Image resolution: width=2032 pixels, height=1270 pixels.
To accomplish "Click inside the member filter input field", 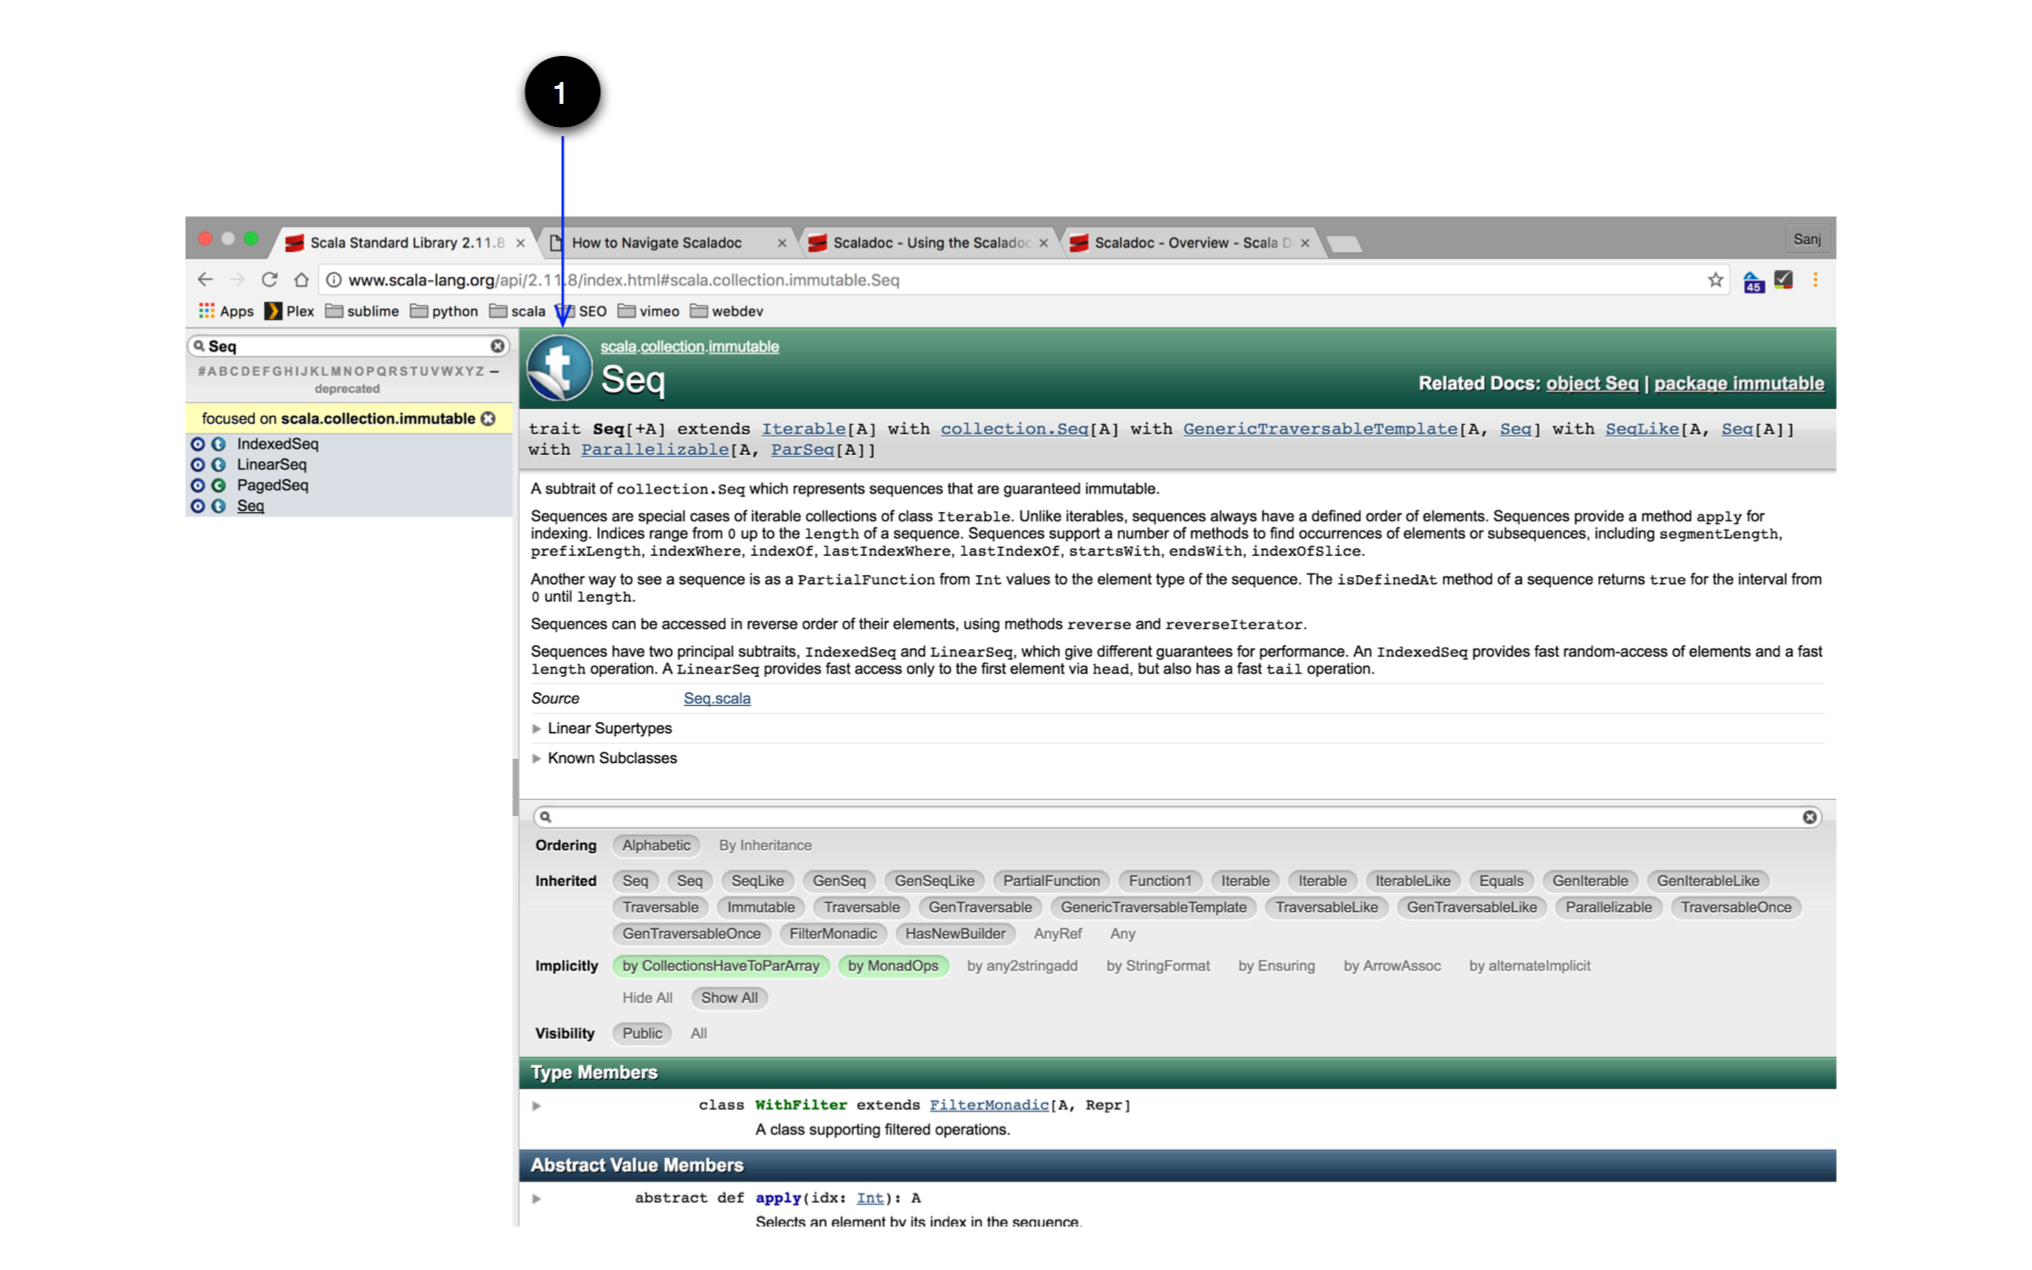I will 1170,817.
